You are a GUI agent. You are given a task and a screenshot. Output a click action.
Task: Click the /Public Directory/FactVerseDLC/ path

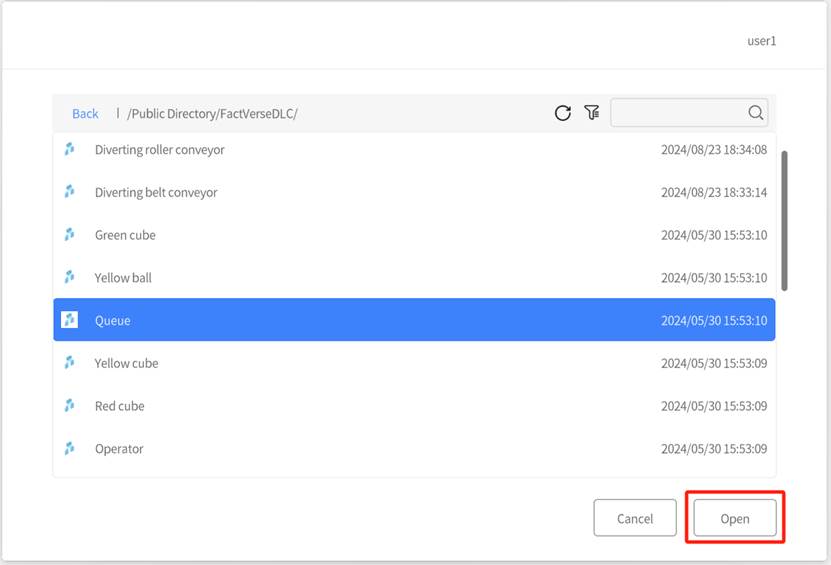pyautogui.click(x=212, y=114)
